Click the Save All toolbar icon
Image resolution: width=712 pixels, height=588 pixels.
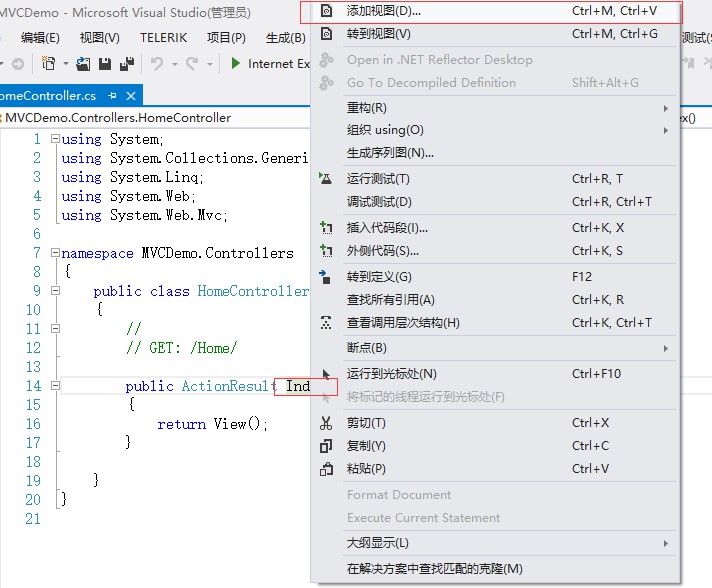(x=127, y=64)
